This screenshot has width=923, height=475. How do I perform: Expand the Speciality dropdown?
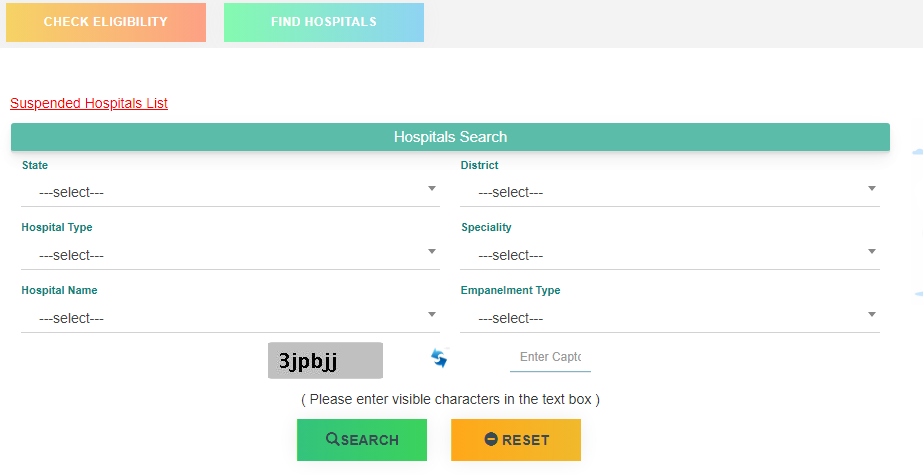(x=670, y=255)
